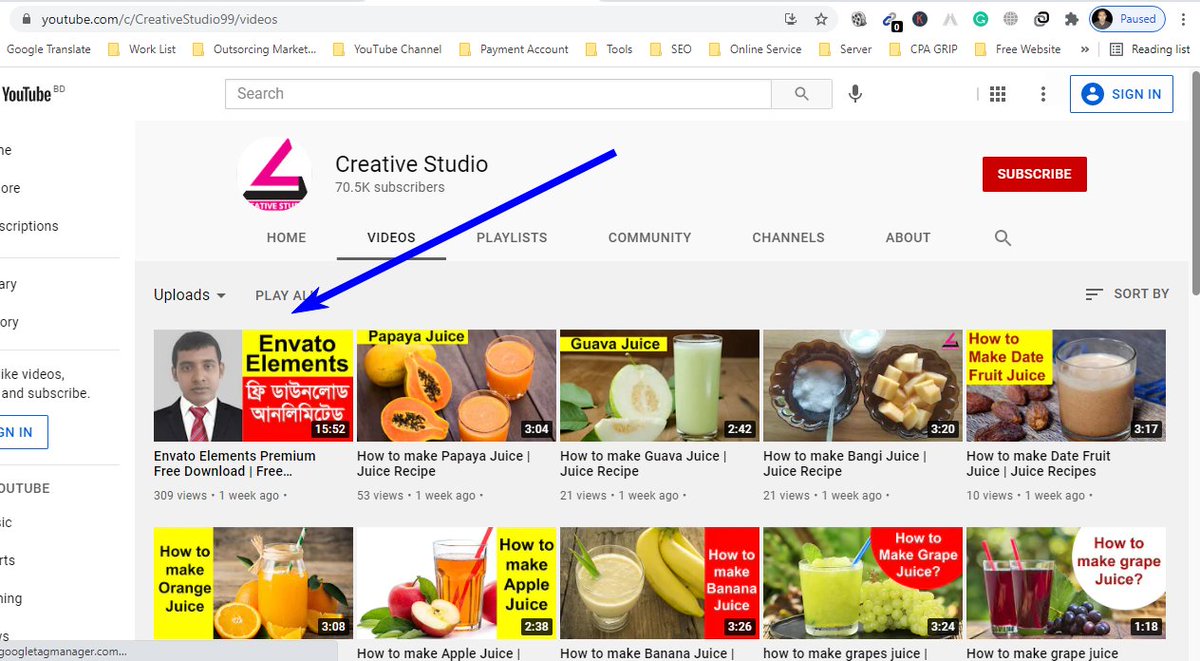1200x661 pixels.
Task: Click the site lock icon in the address bar
Action: click(x=26, y=19)
